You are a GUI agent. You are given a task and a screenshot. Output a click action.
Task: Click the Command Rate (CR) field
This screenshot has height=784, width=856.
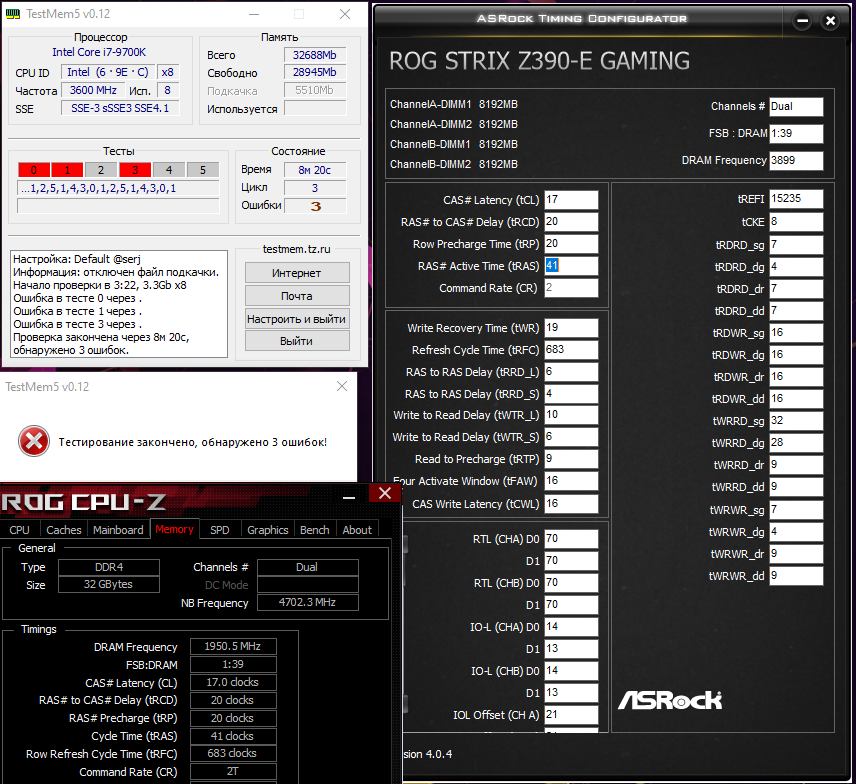(x=571, y=288)
